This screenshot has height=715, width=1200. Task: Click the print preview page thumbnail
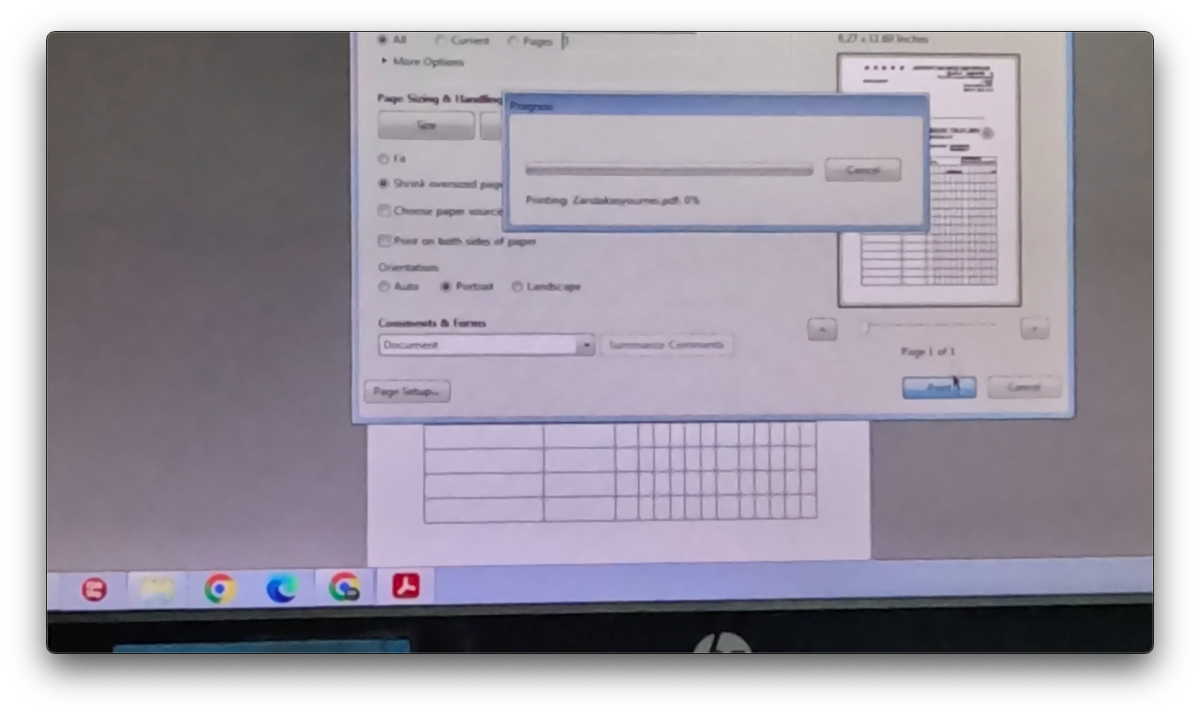pos(929,180)
